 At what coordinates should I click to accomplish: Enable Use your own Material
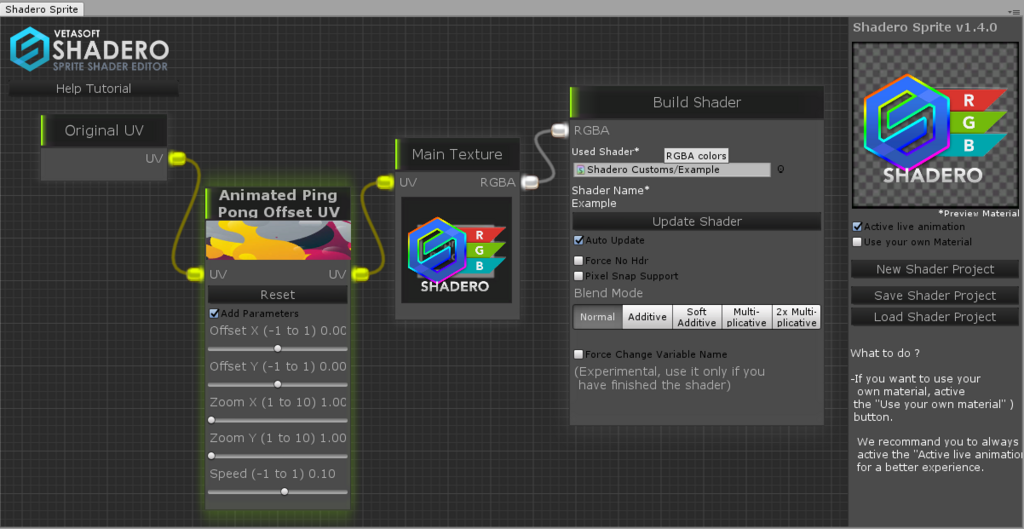click(x=857, y=242)
